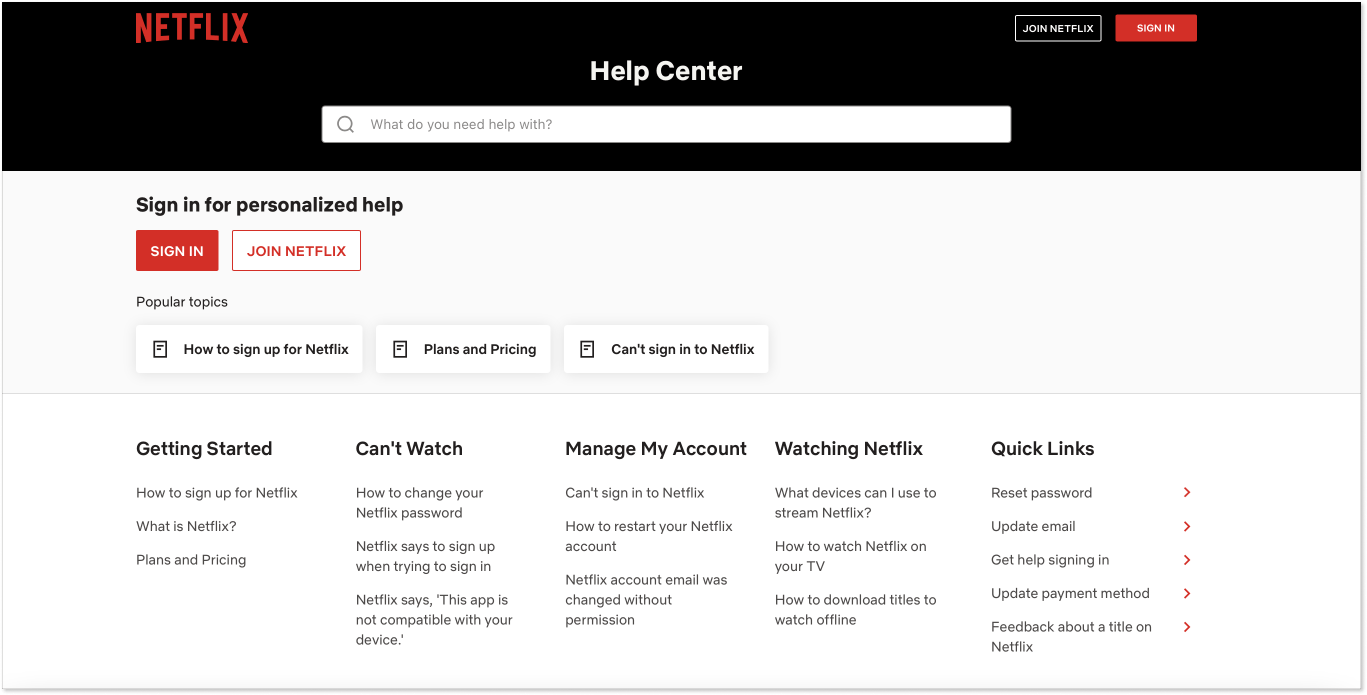Image resolution: width=1367 pixels, height=695 pixels.
Task: Click the red arrow beside Reset password
Action: coord(1187,492)
